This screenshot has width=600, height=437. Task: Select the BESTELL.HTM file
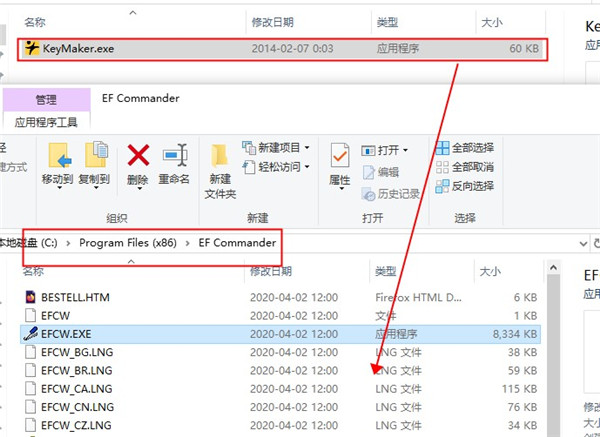click(x=280, y=297)
